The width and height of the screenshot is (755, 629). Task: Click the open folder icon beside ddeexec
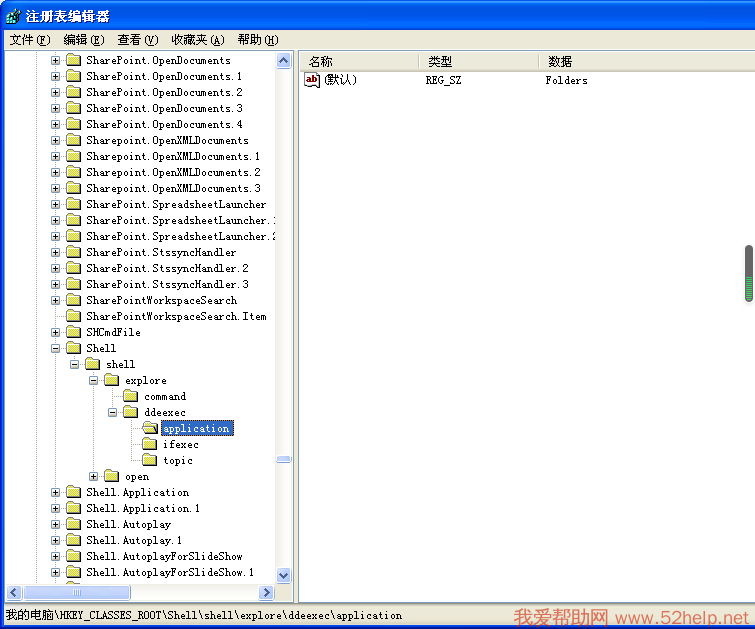click(131, 412)
